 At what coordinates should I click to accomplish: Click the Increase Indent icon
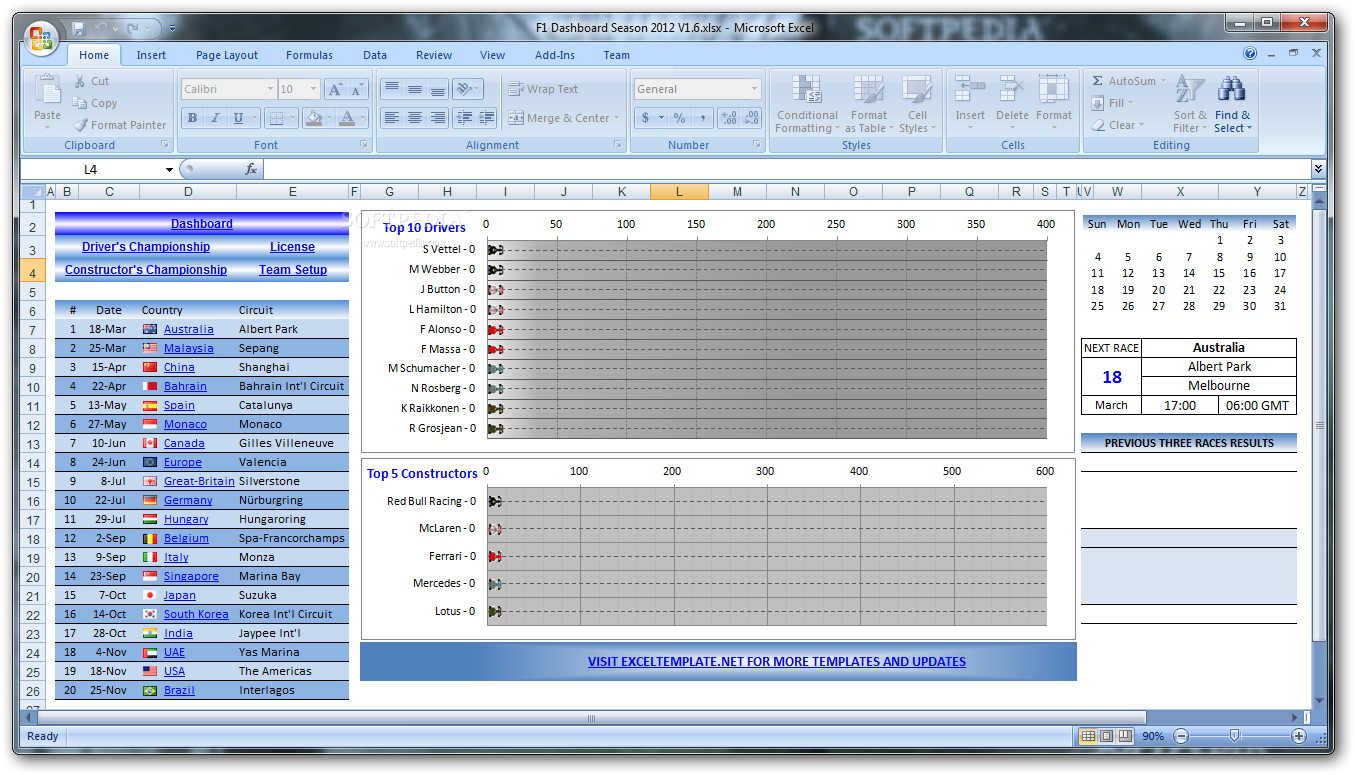tap(487, 118)
